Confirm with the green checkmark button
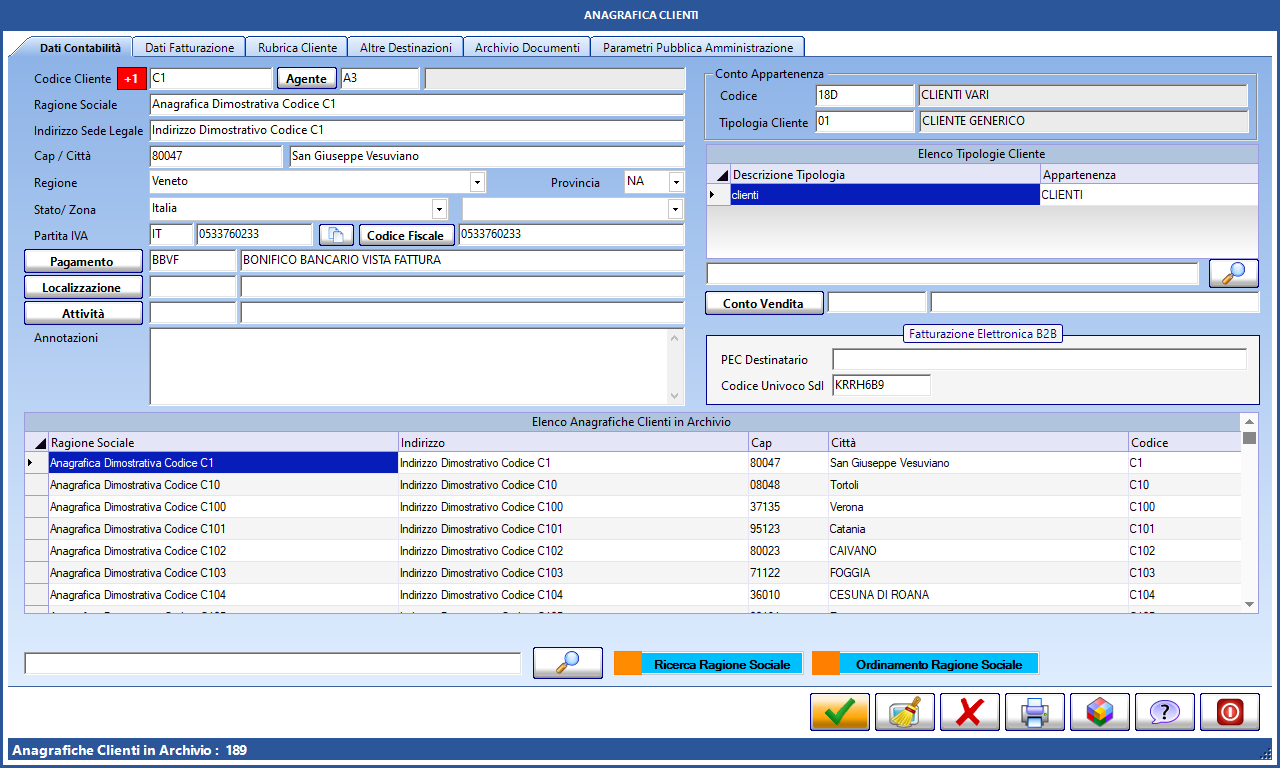Screen dimensions: 1280x768 click(x=840, y=712)
